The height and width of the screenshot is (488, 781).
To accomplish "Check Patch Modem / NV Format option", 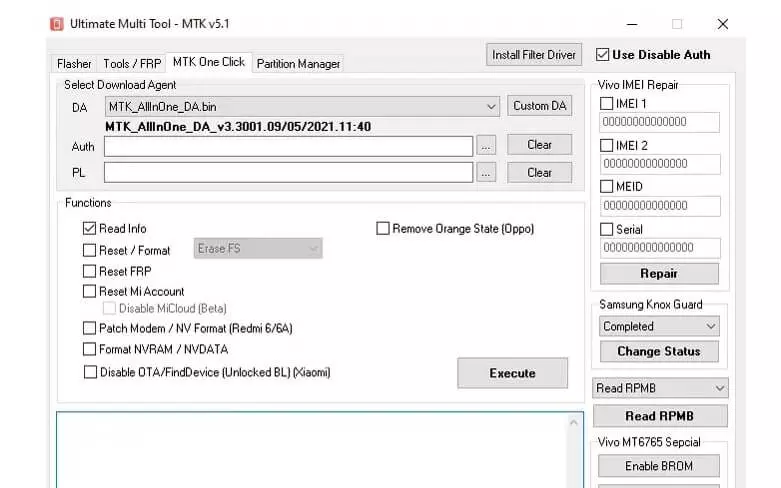I will pyautogui.click(x=89, y=328).
